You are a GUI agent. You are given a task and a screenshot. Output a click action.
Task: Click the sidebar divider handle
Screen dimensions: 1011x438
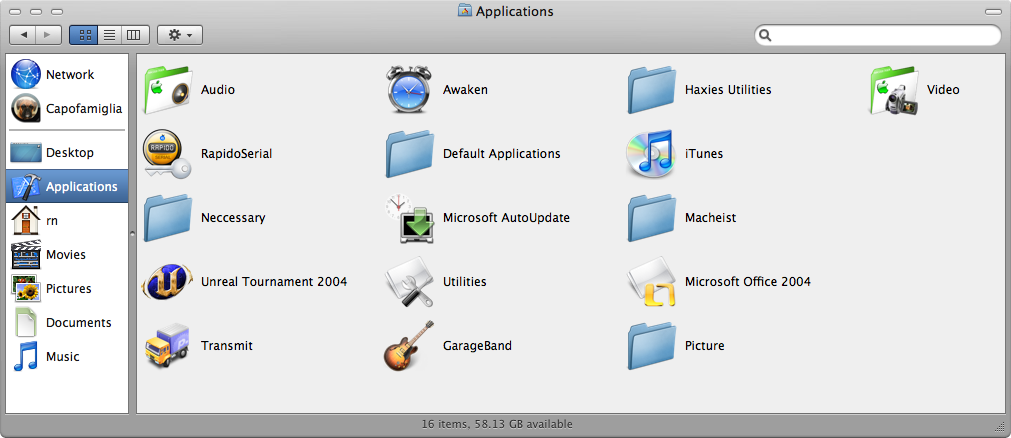pos(132,234)
